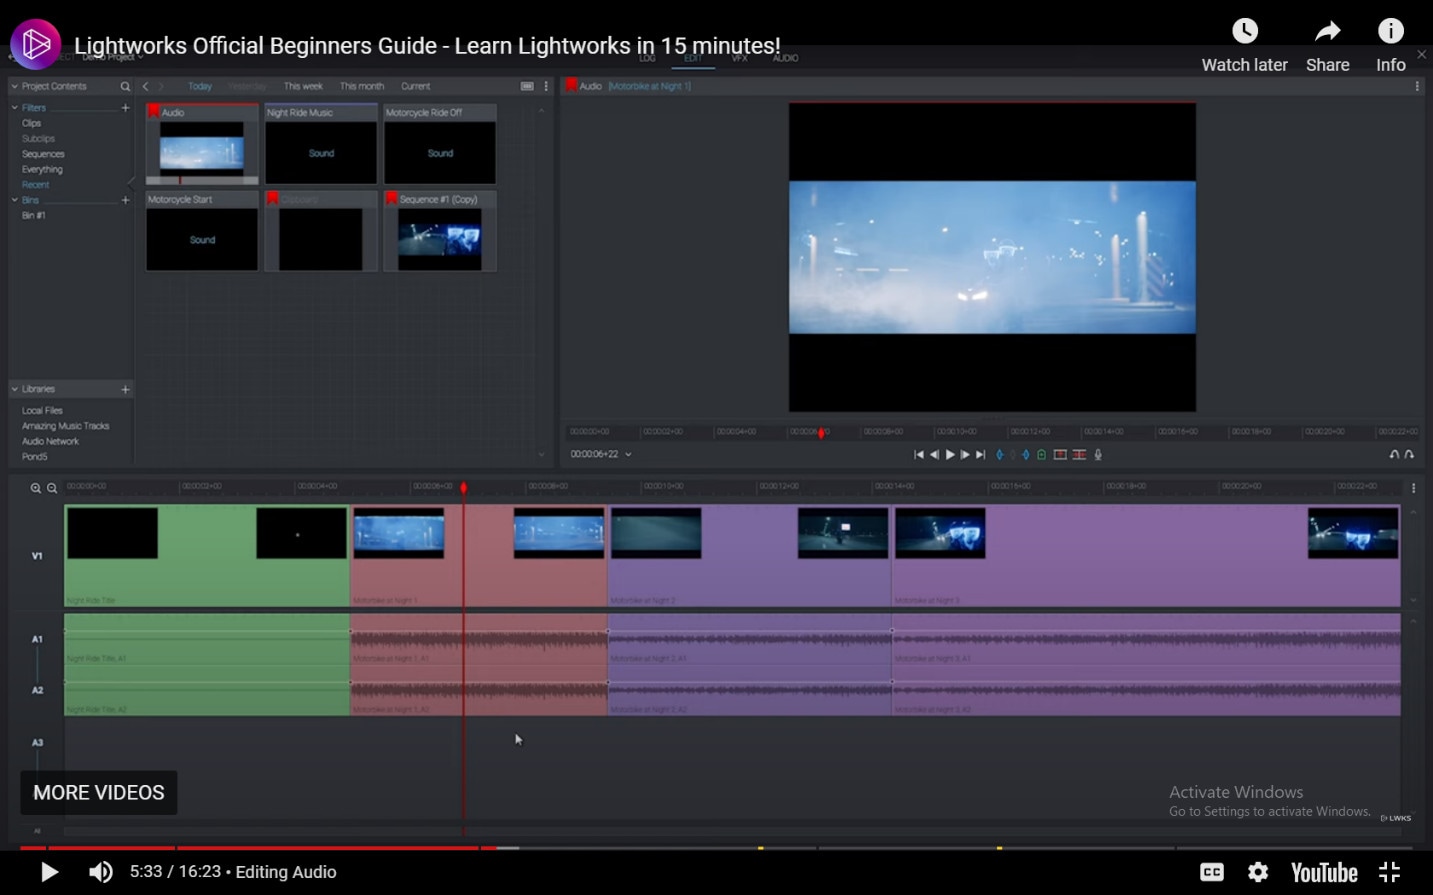Select the Everything filter
The image size is (1433, 895).
(x=42, y=170)
